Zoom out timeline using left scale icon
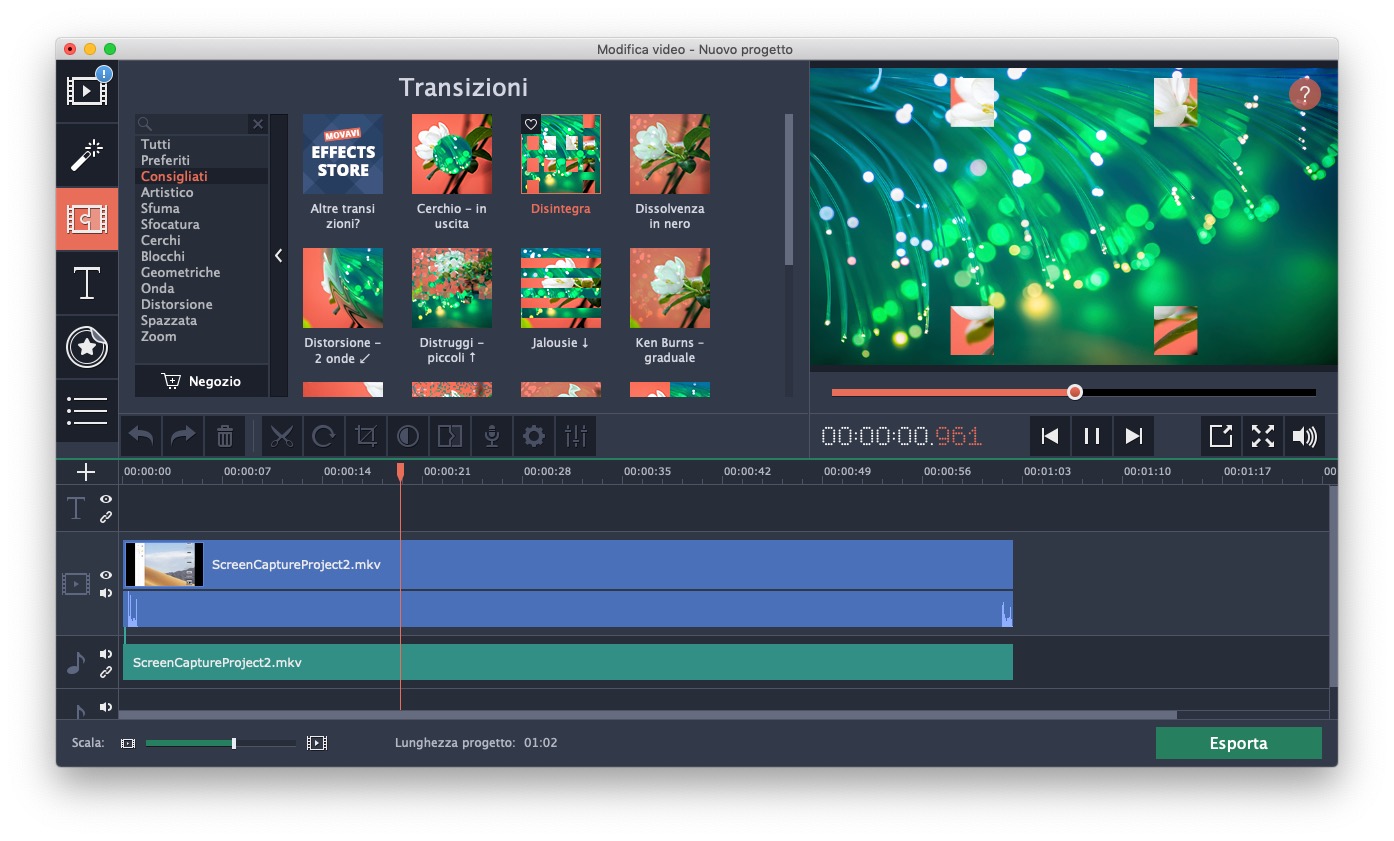The height and width of the screenshot is (841, 1394). click(128, 743)
